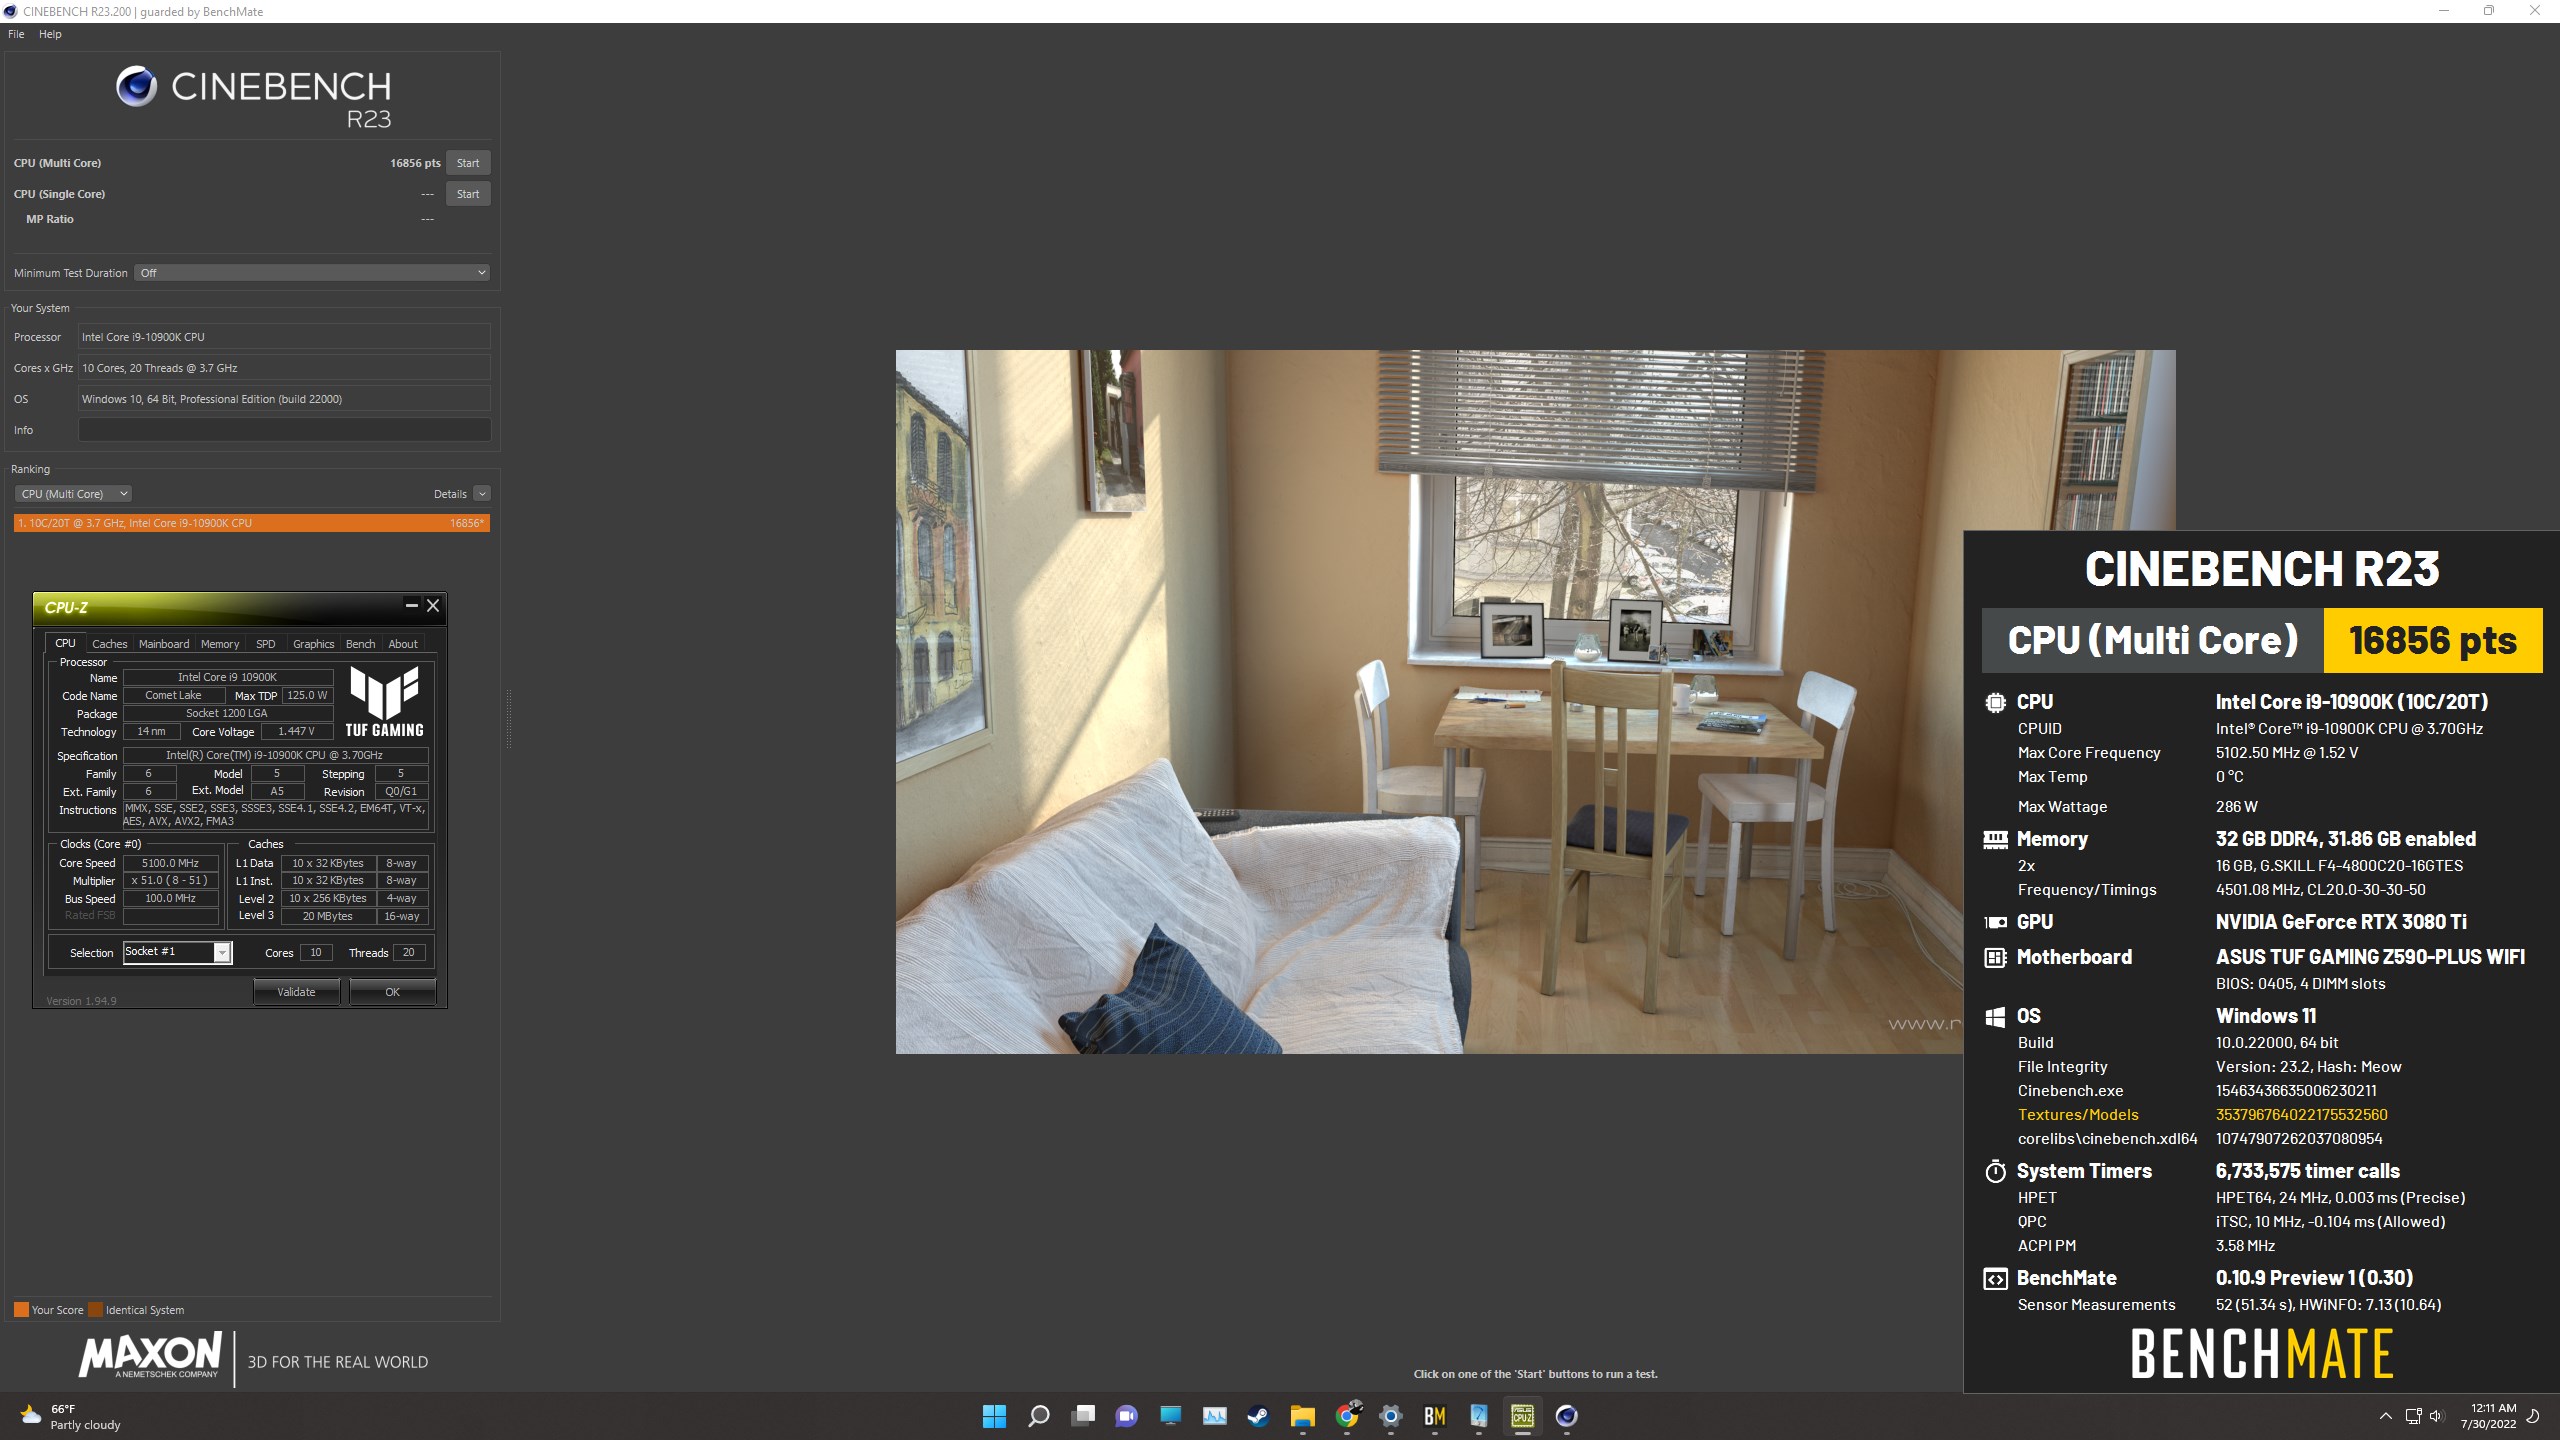Switch to the About tab in CPU-Z
This screenshot has height=1440, width=2560.
tap(403, 644)
